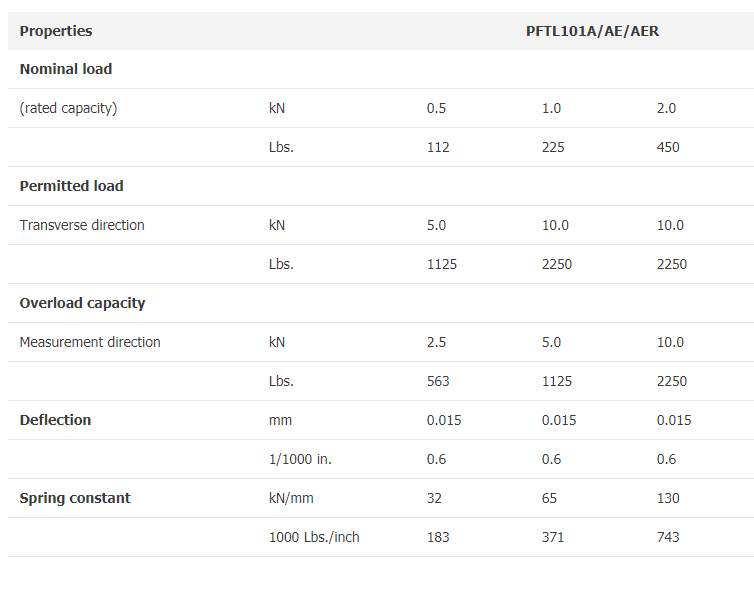Select the PFTL101A/AE/AER header text
Viewport: 754px width, 591px height.
point(592,31)
